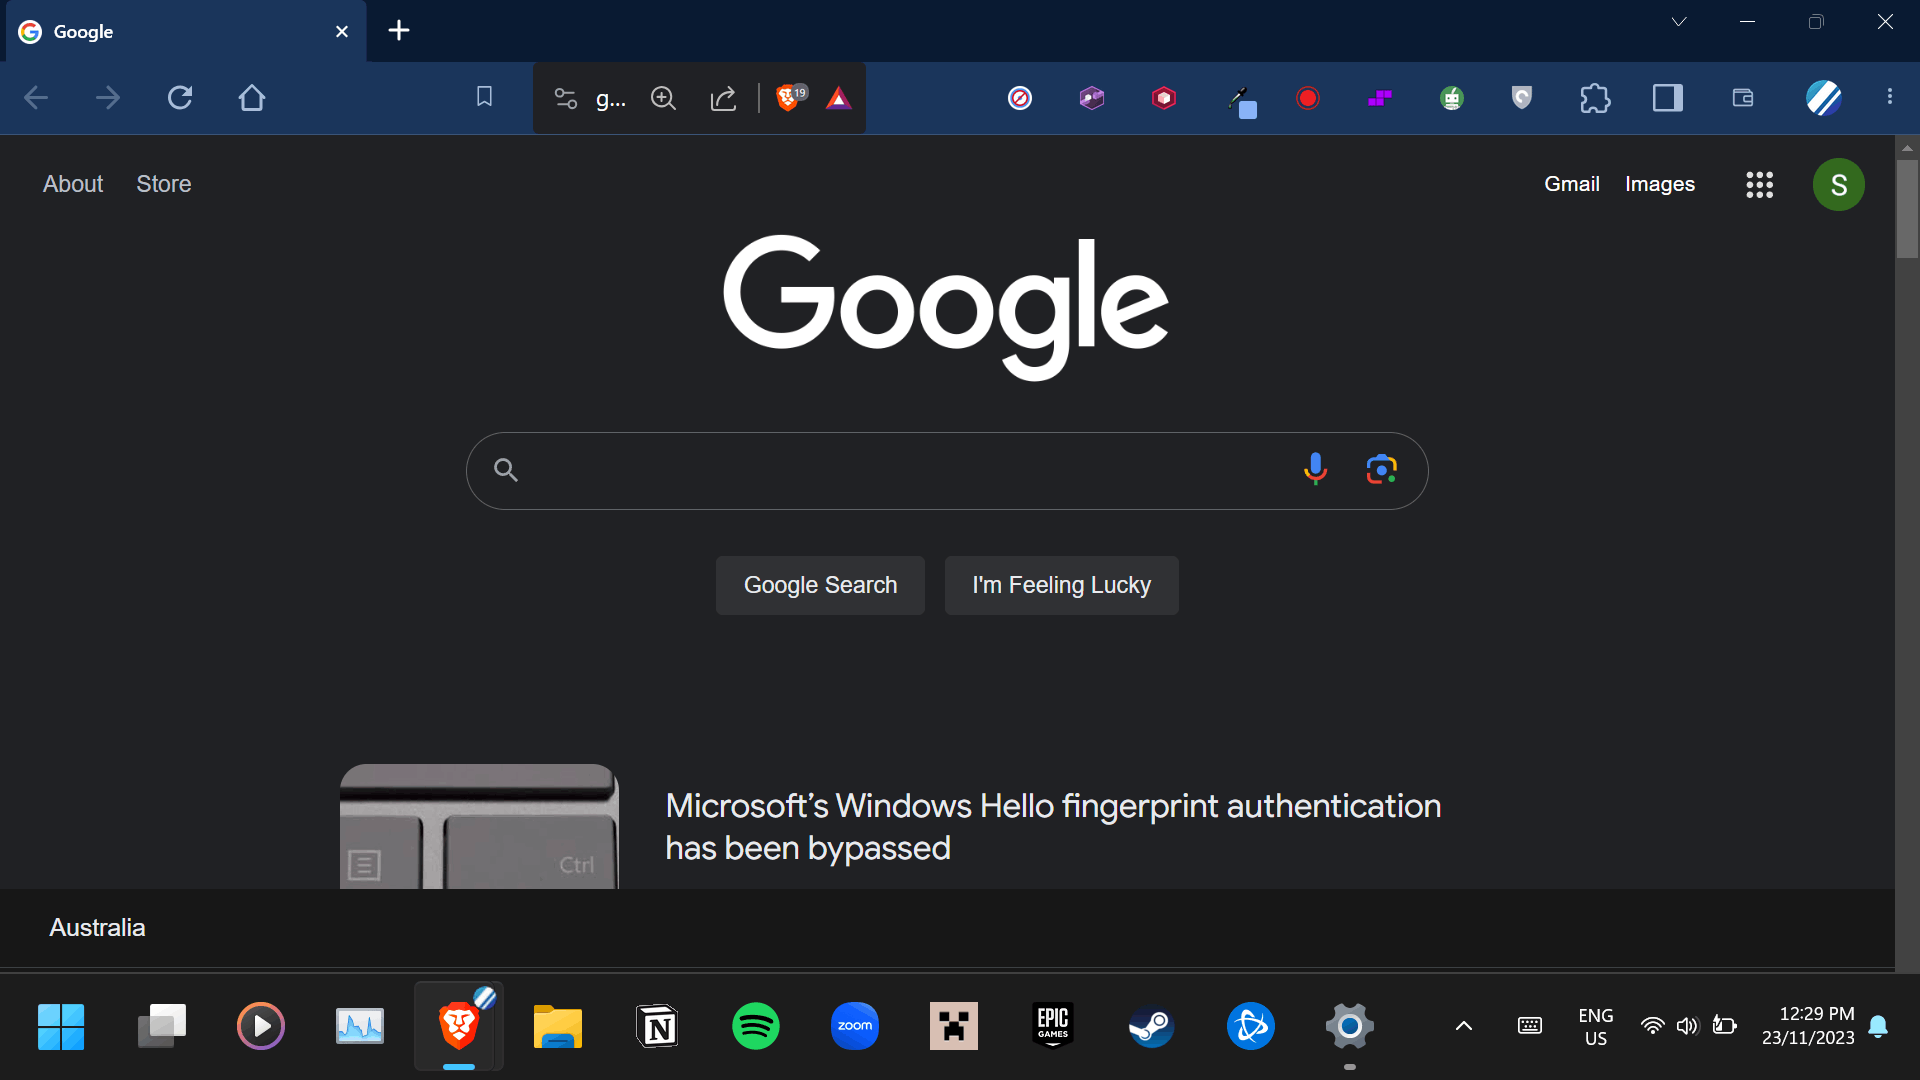The image size is (1920, 1080).
Task: Open Brave Rewards triangle icon
Action: (839, 98)
